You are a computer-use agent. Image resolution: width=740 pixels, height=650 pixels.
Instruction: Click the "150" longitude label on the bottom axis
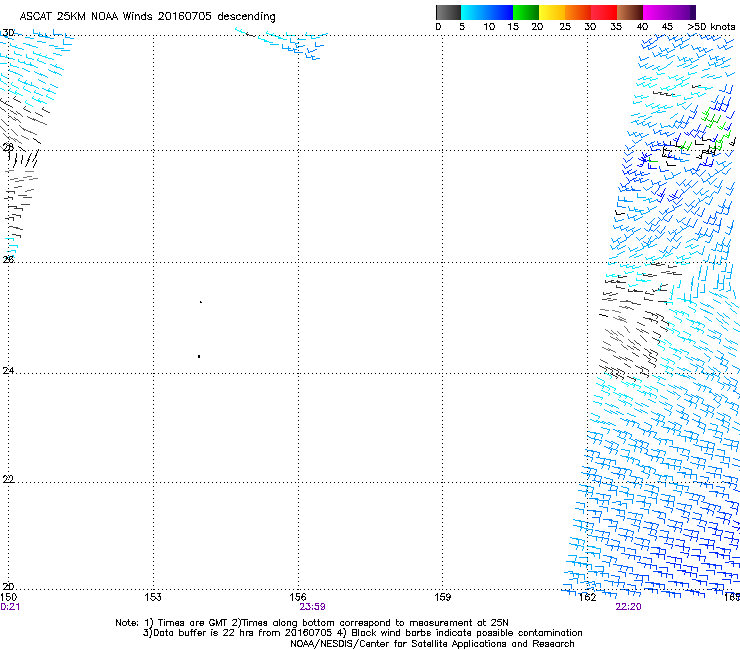click(8, 597)
